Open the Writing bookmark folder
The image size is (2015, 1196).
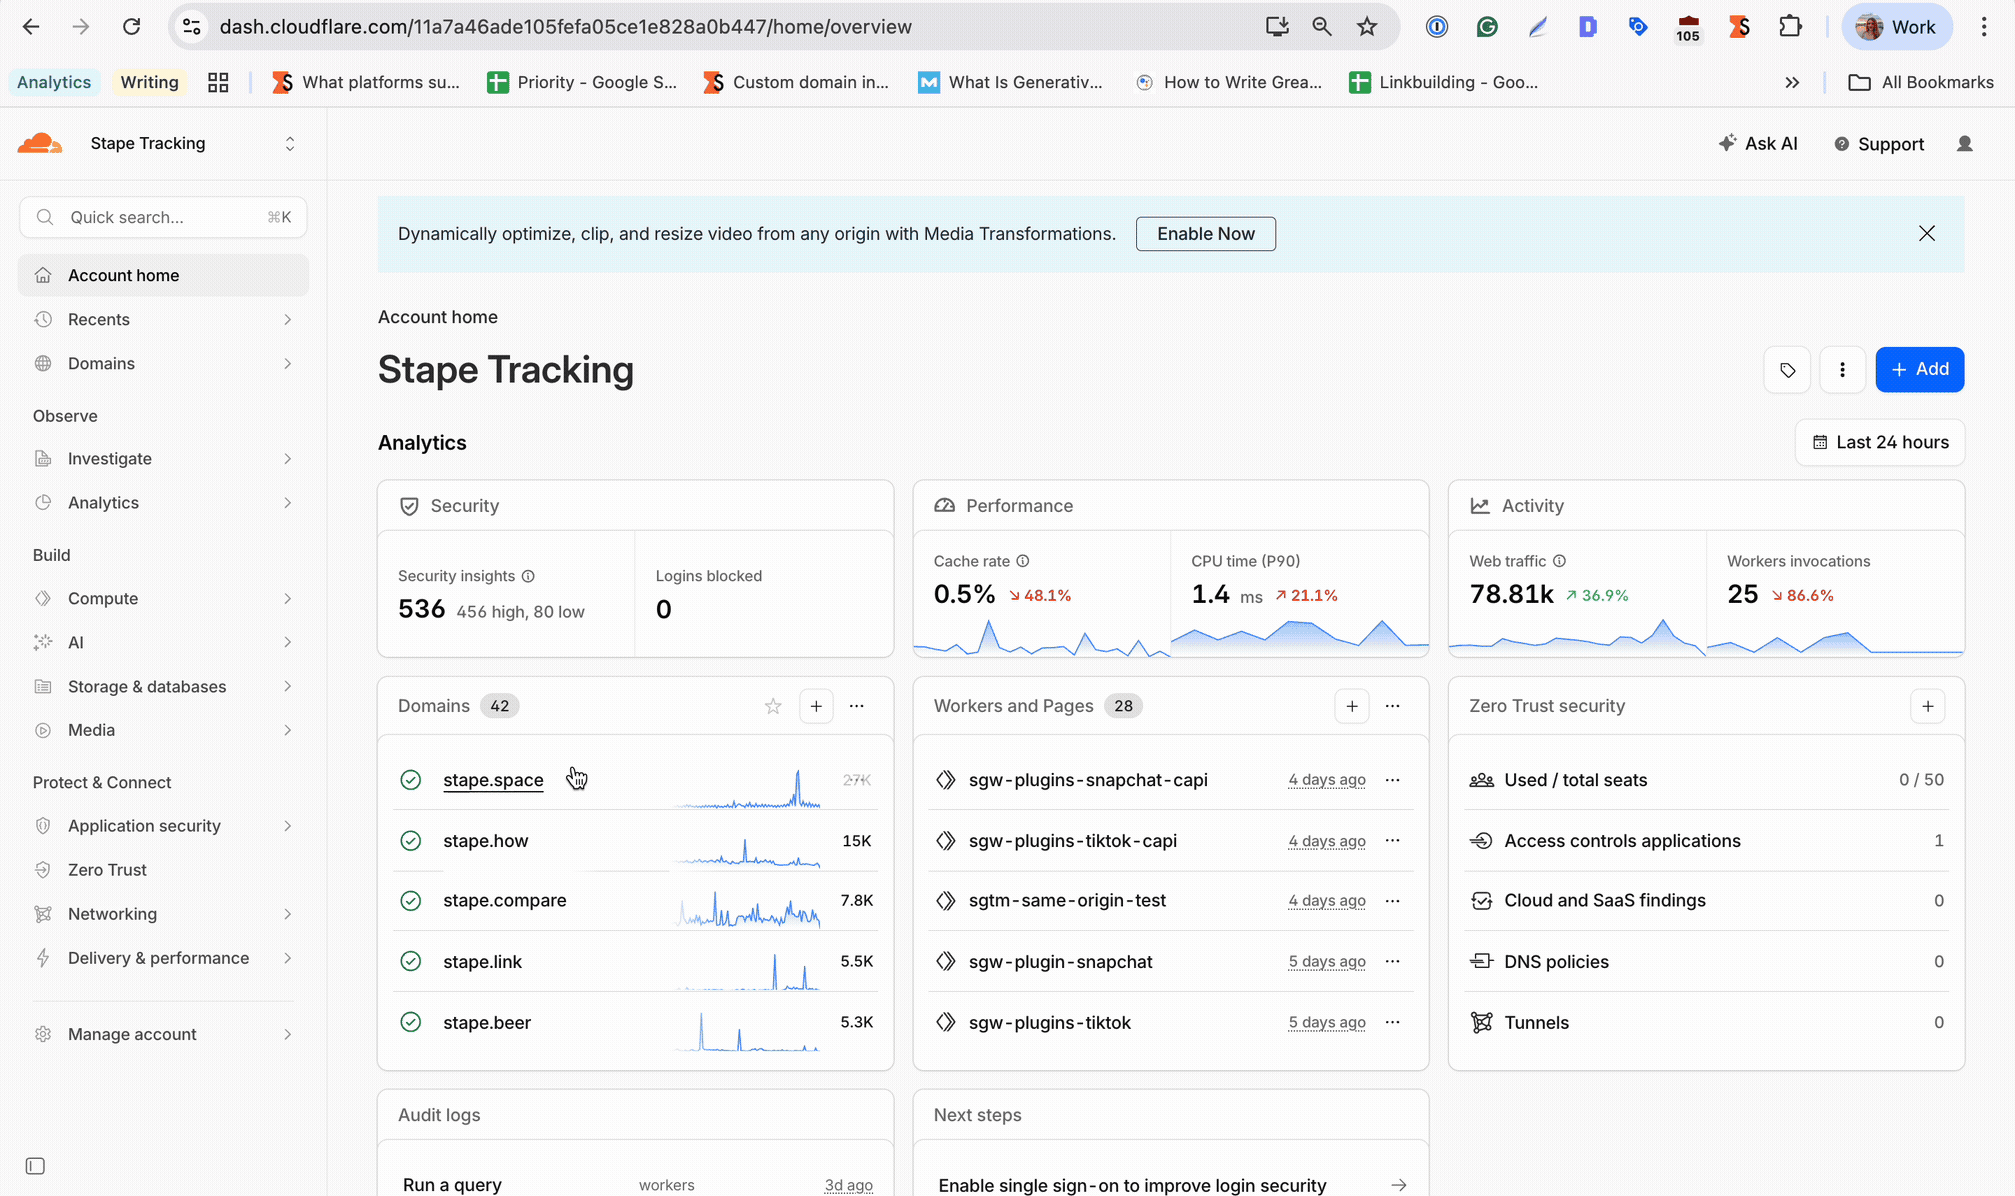click(149, 83)
